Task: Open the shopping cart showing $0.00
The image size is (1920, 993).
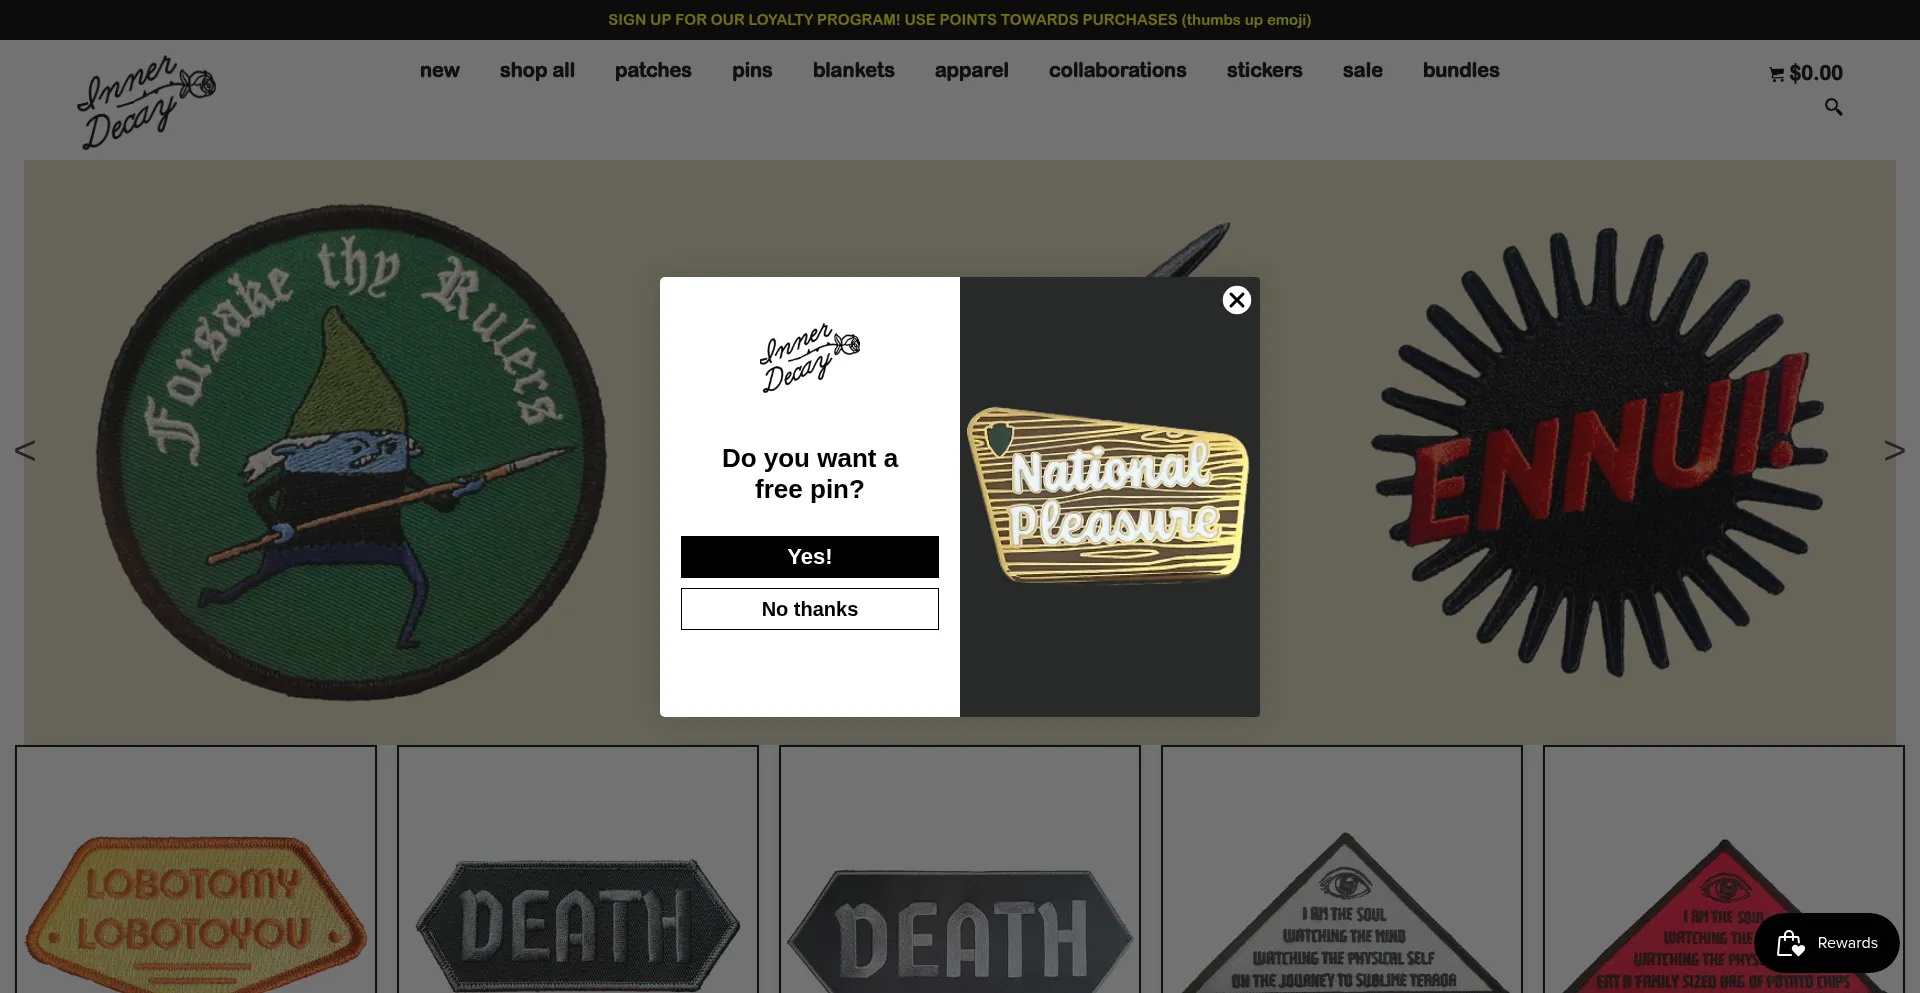Action: coord(1805,73)
